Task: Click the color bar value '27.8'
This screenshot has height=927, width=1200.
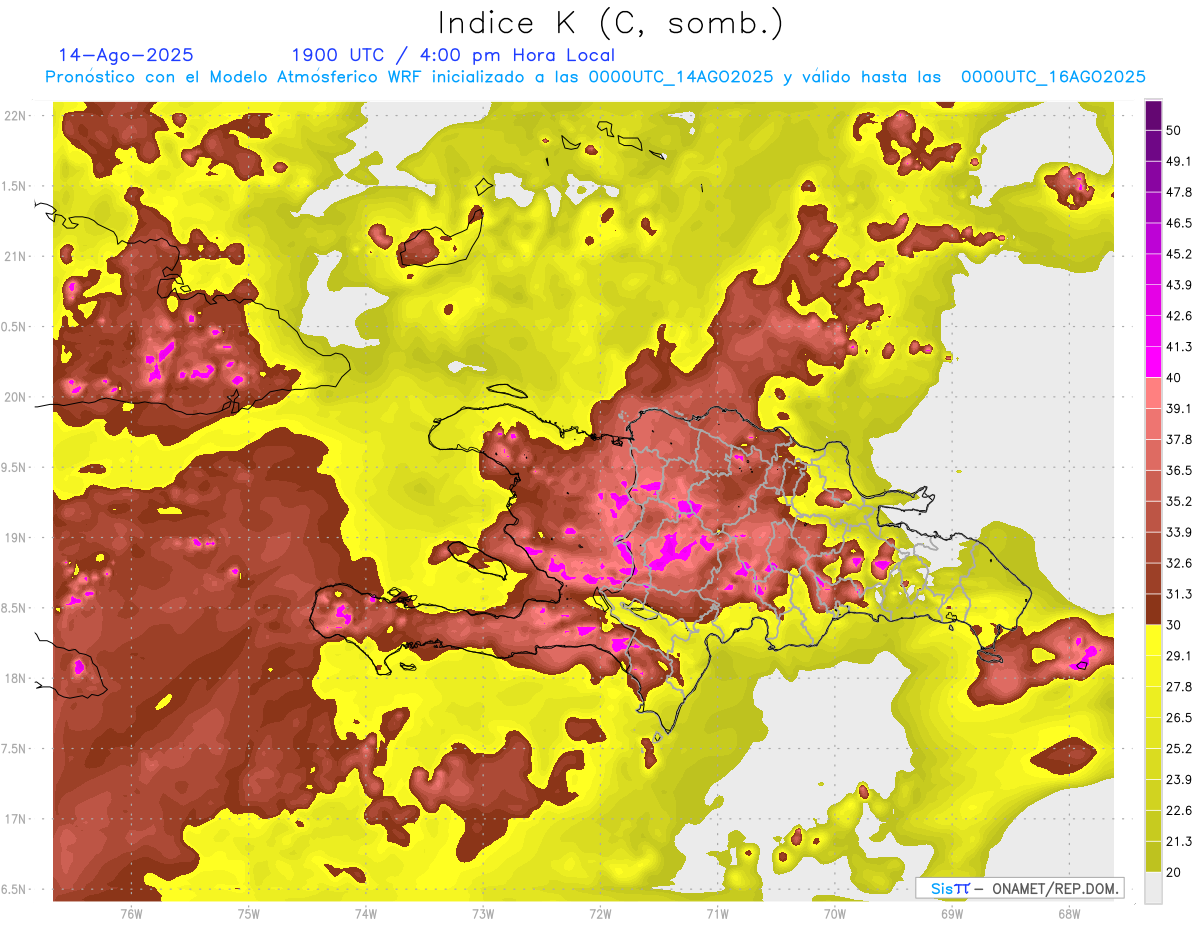Action: point(1179,687)
